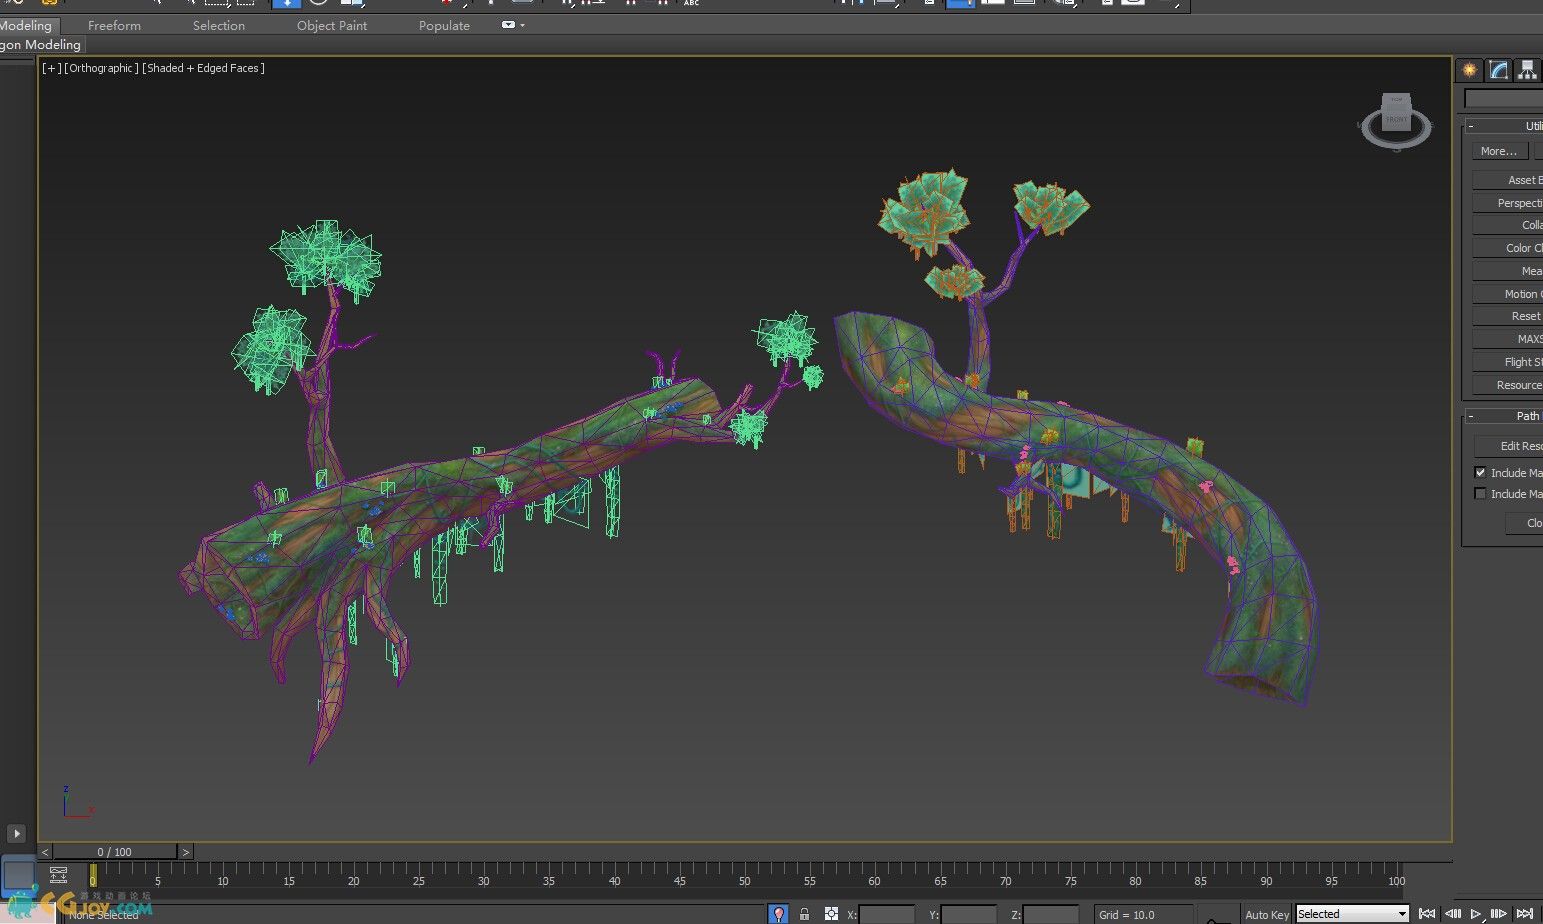This screenshot has width=1543, height=924.
Task: Open the [Orthographic] view menu
Action: pyautogui.click(x=101, y=68)
